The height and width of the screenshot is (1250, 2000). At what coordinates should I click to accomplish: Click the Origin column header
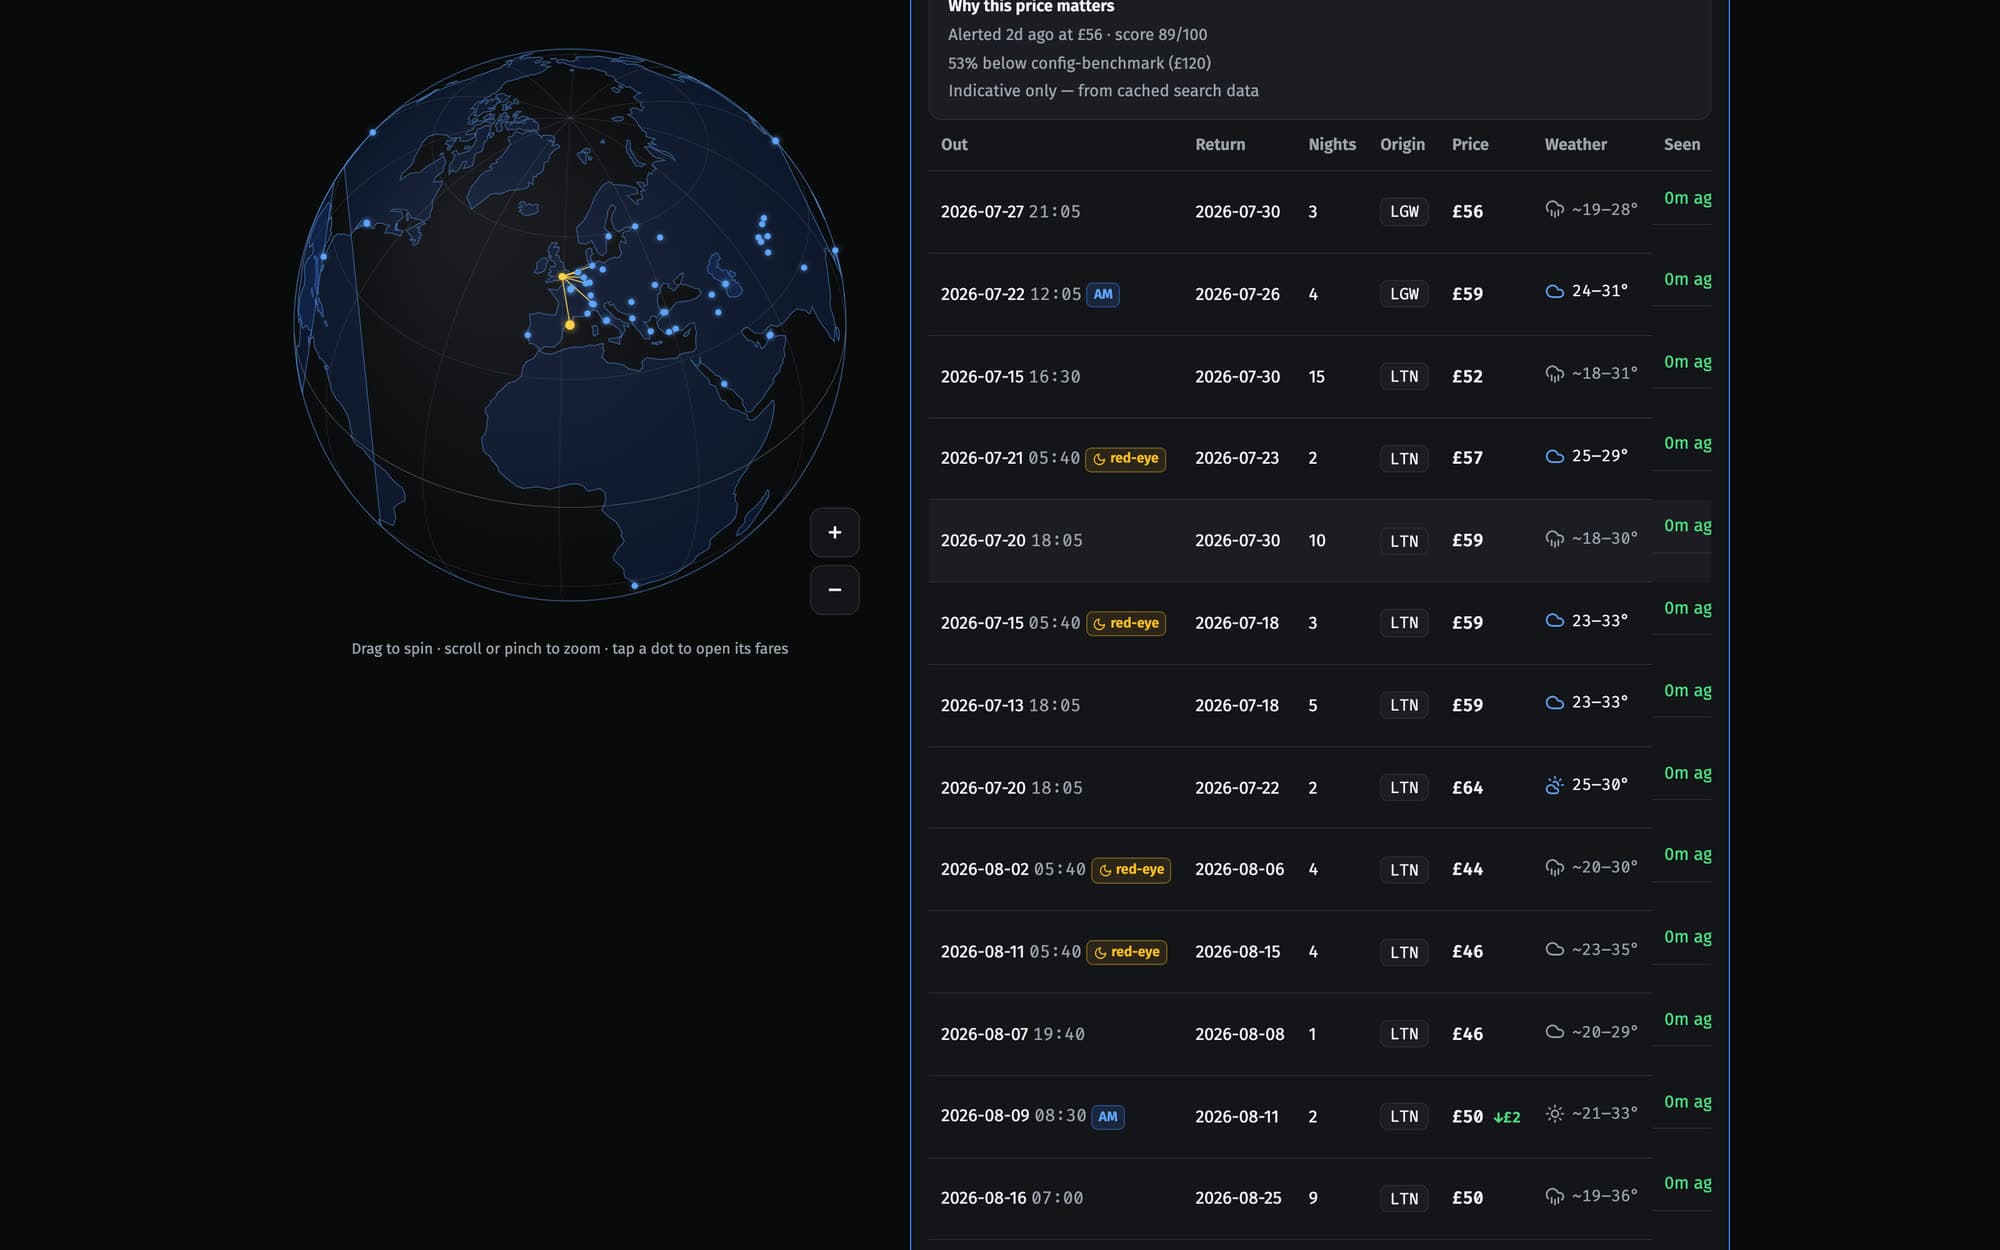1402,144
